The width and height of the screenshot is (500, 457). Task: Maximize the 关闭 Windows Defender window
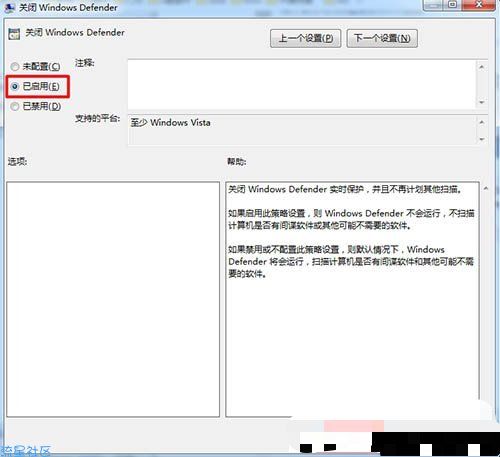452,5
